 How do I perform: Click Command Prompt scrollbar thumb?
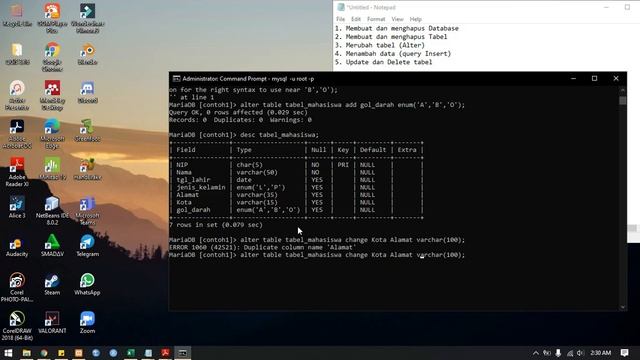[x=622, y=100]
